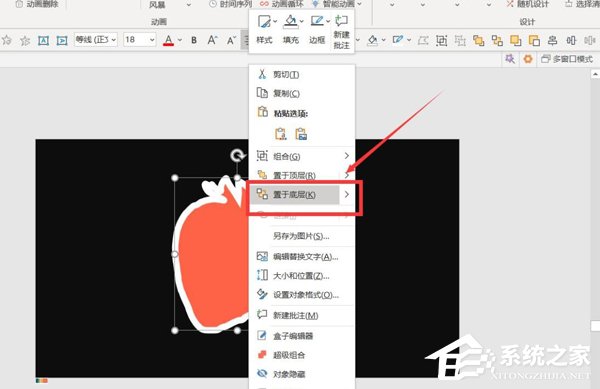
Task: Click the align objects icon in toolbar
Action: point(552,40)
